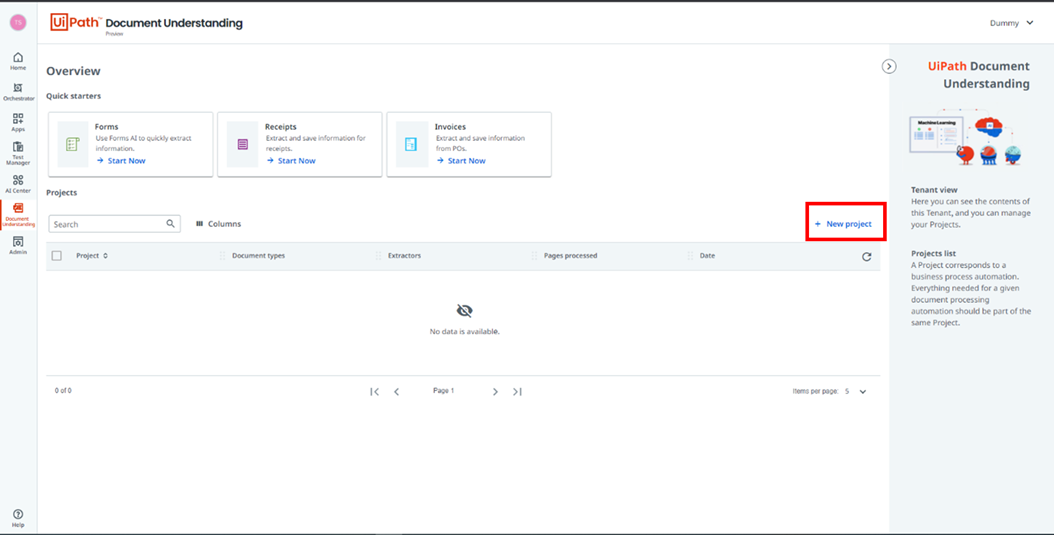Start Now on the Forms card

click(x=121, y=161)
